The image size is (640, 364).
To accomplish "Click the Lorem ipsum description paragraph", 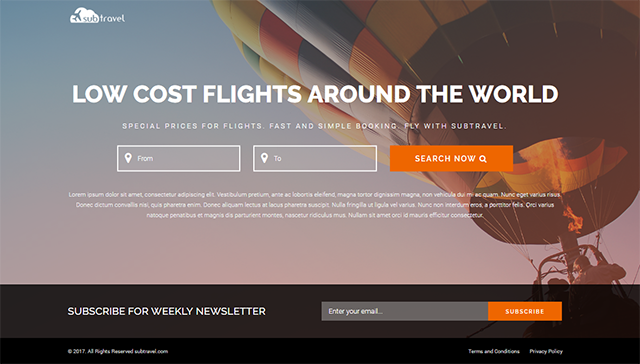I will coord(315,205).
